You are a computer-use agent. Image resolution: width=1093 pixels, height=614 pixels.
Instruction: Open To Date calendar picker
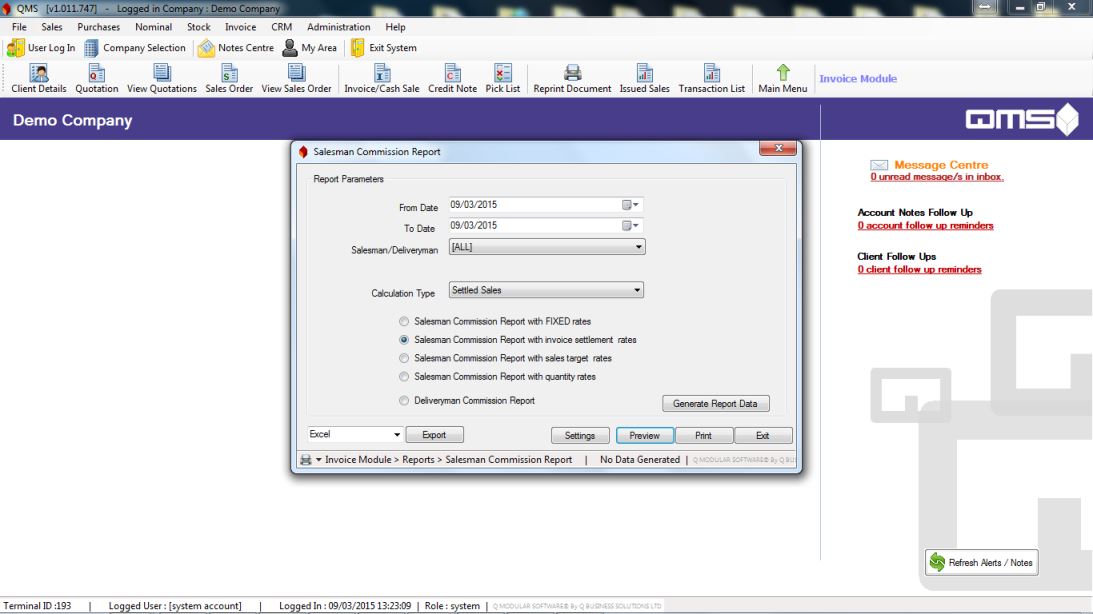631,226
